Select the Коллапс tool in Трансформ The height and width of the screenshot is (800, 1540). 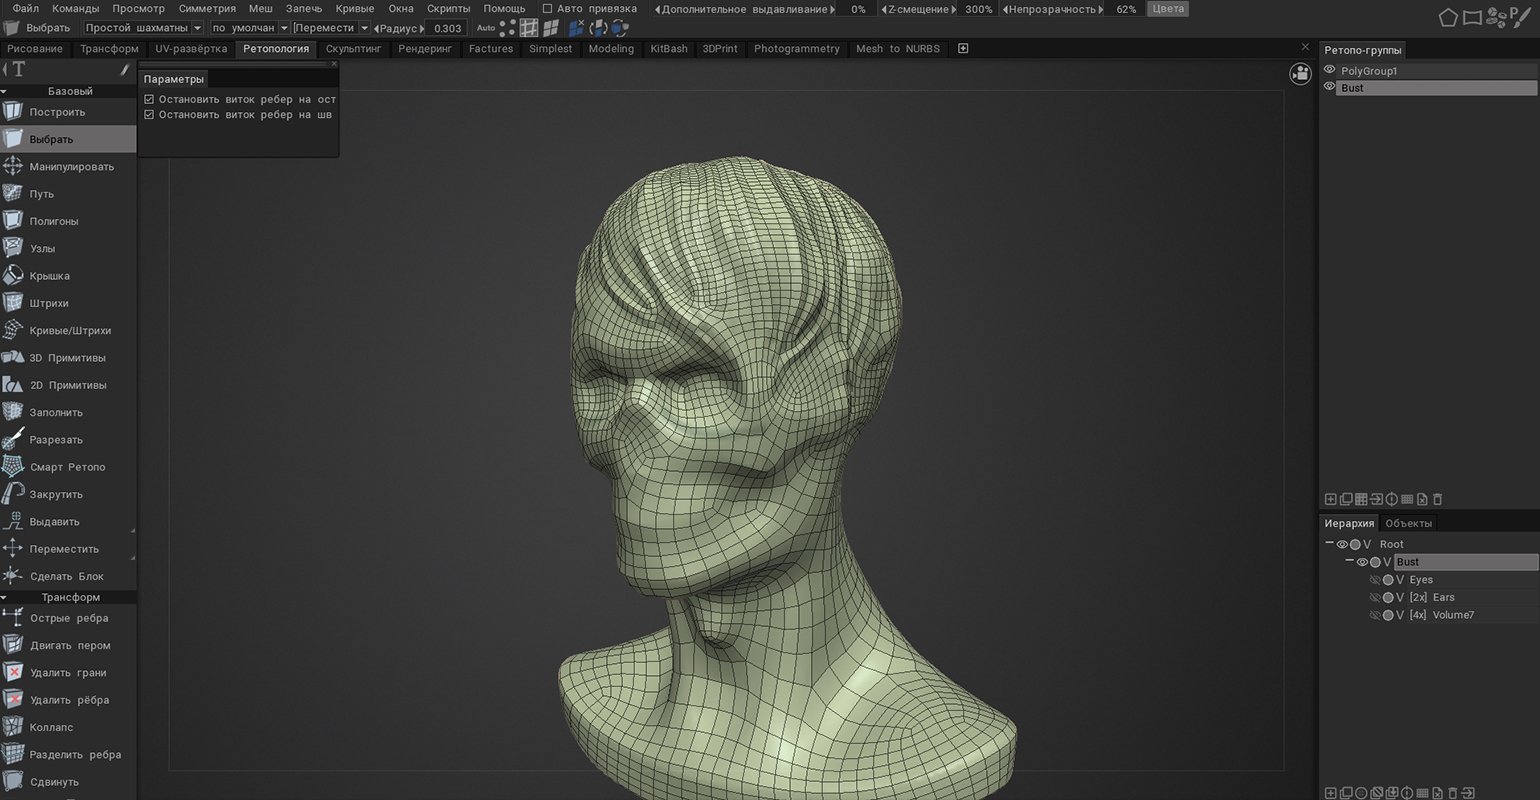51,727
